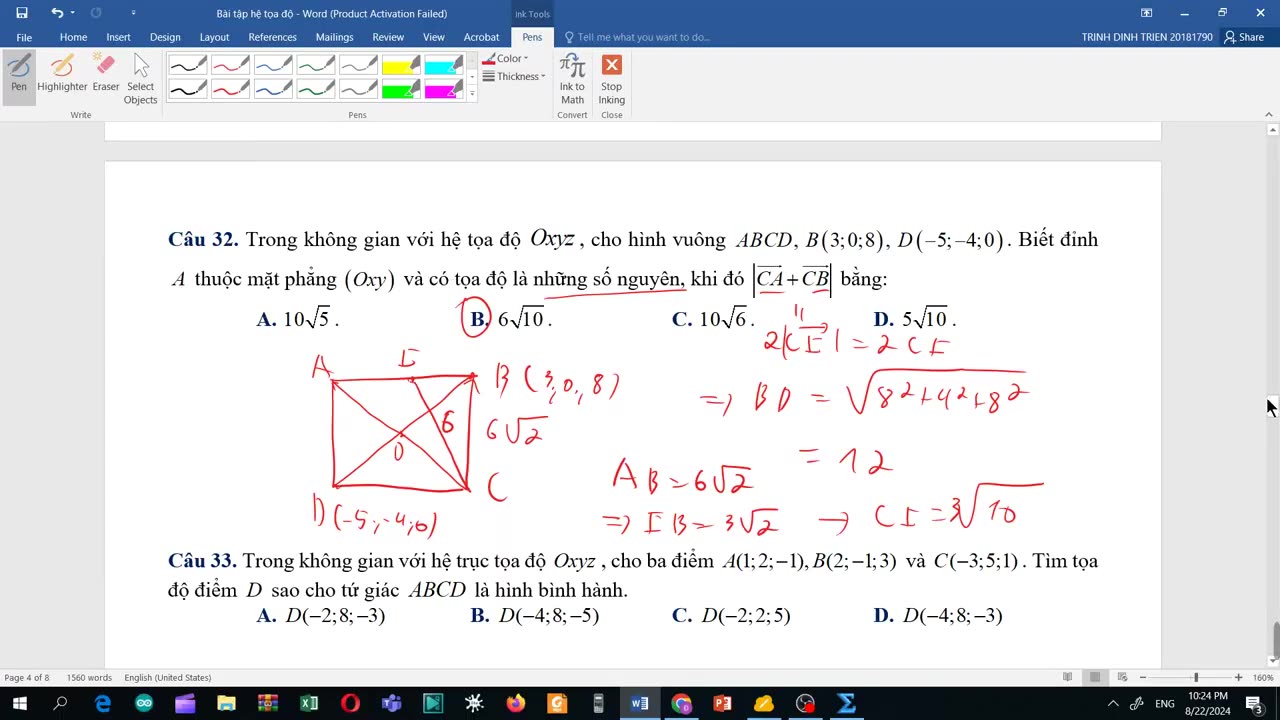Open the pen Color dropdown
The width and height of the screenshot is (1280, 720).
tap(506, 59)
